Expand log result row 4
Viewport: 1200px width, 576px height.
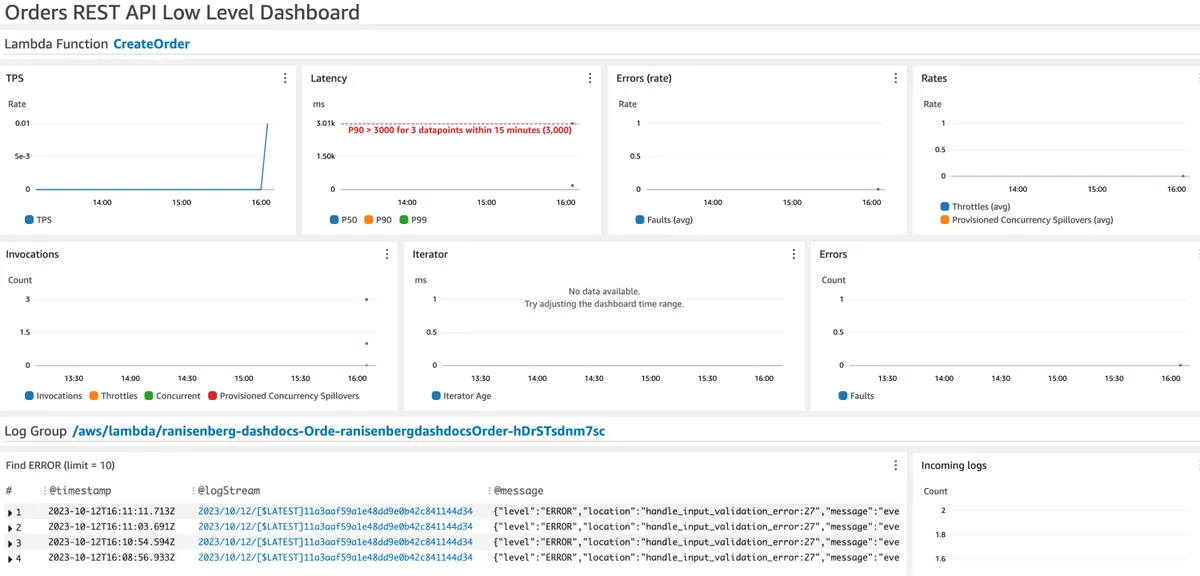(9, 558)
